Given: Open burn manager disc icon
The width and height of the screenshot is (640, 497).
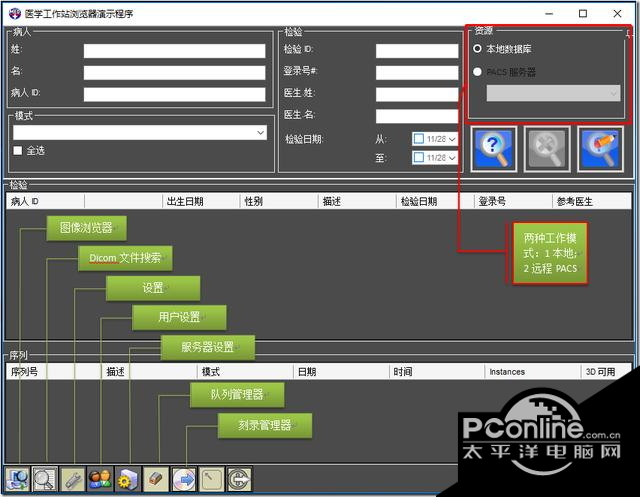Looking at the screenshot, I should [184, 479].
